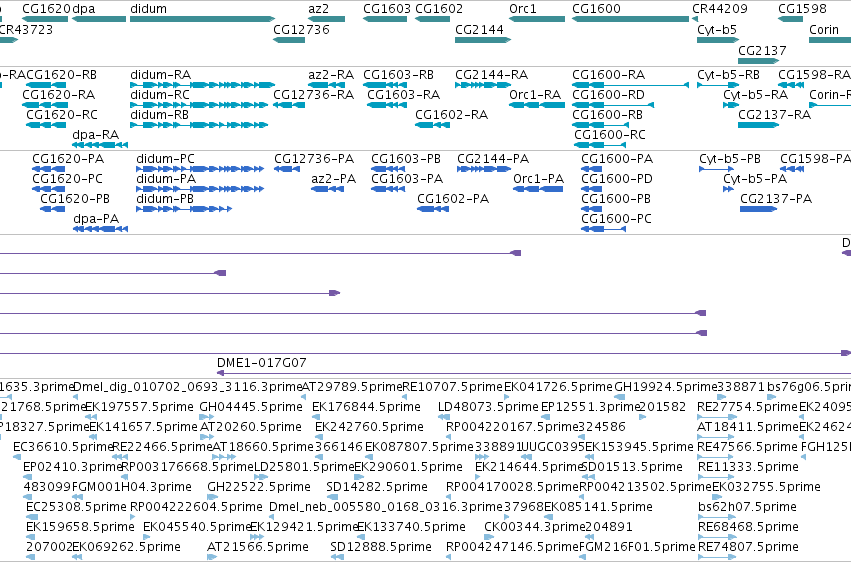Open the CG1600-PC protein label
851x562 pixels.
coord(617,219)
